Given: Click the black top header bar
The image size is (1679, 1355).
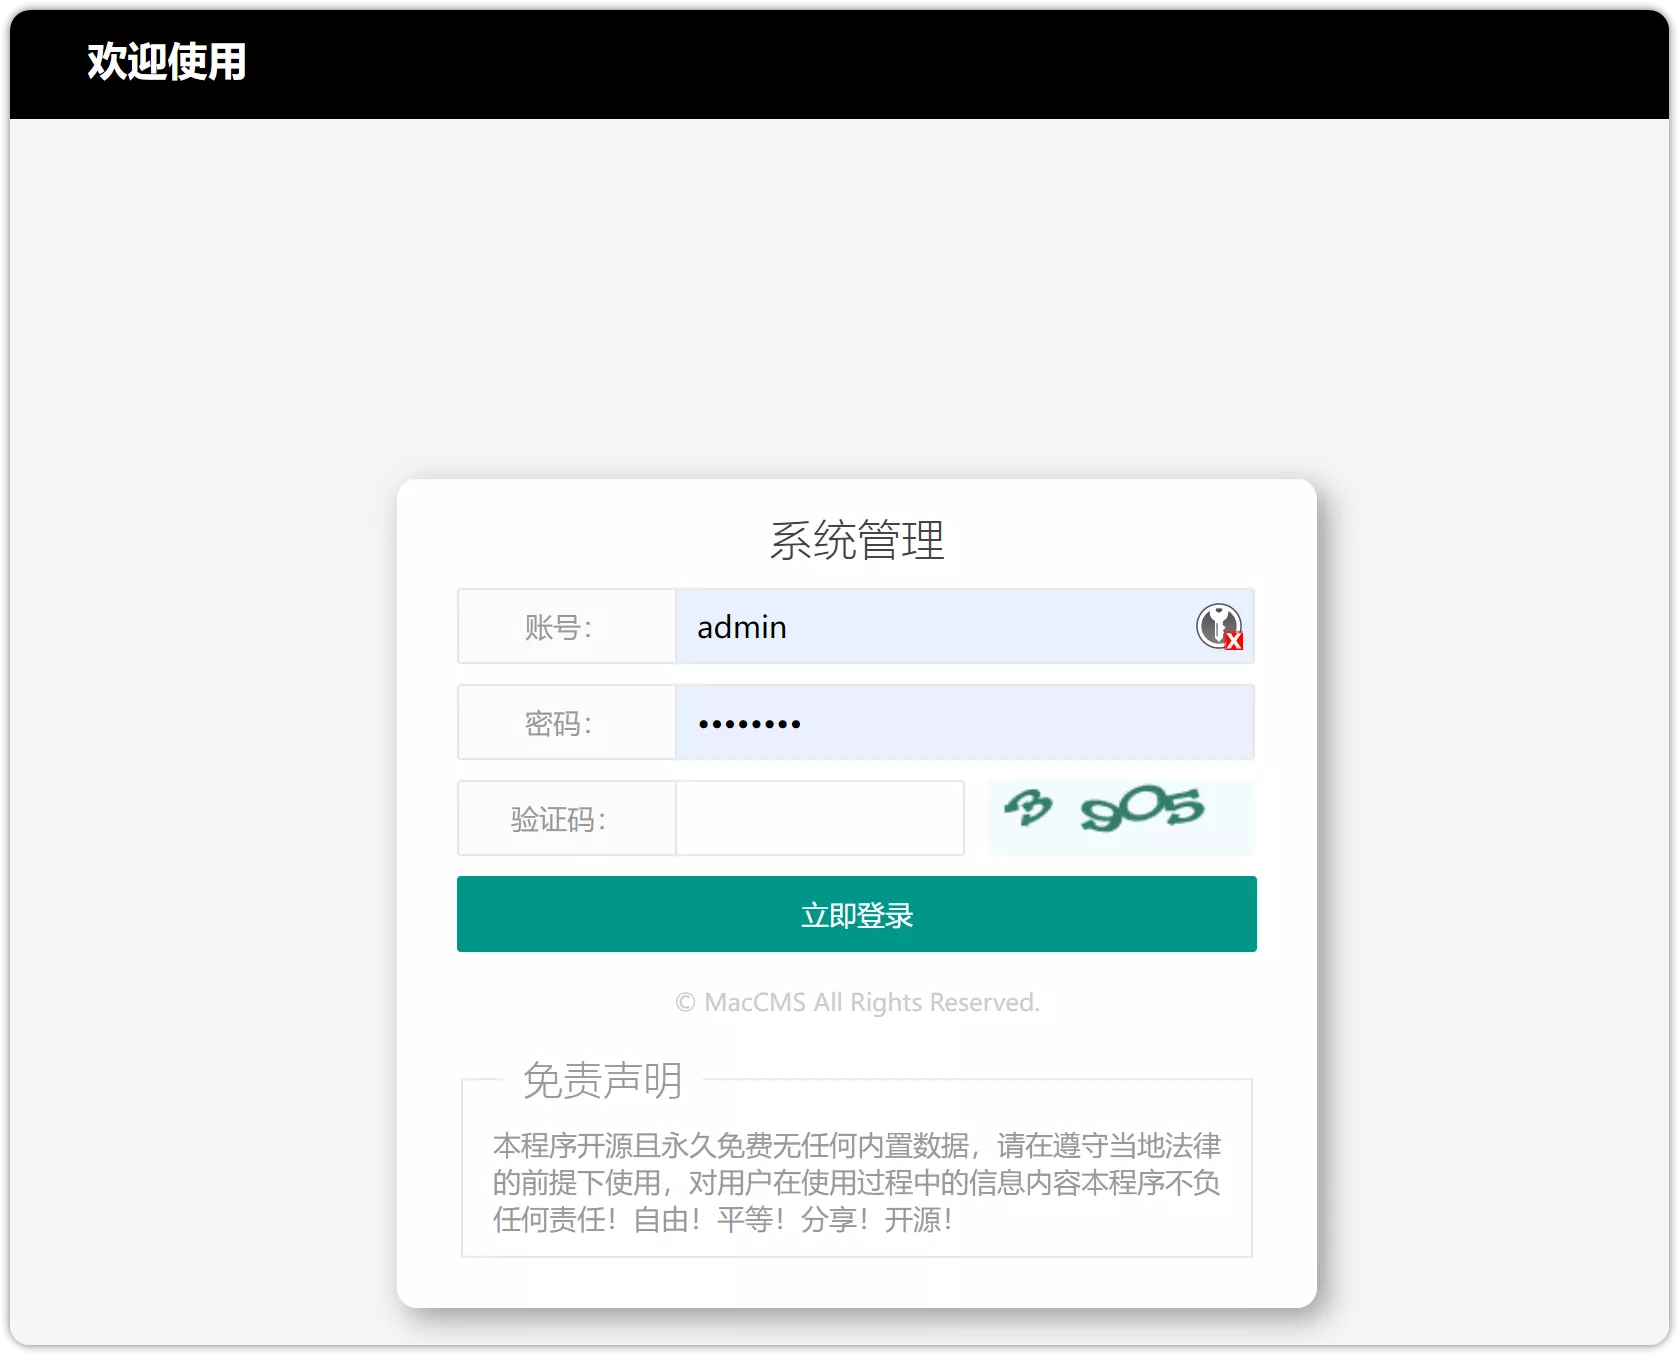Looking at the screenshot, I should coord(900,60).
